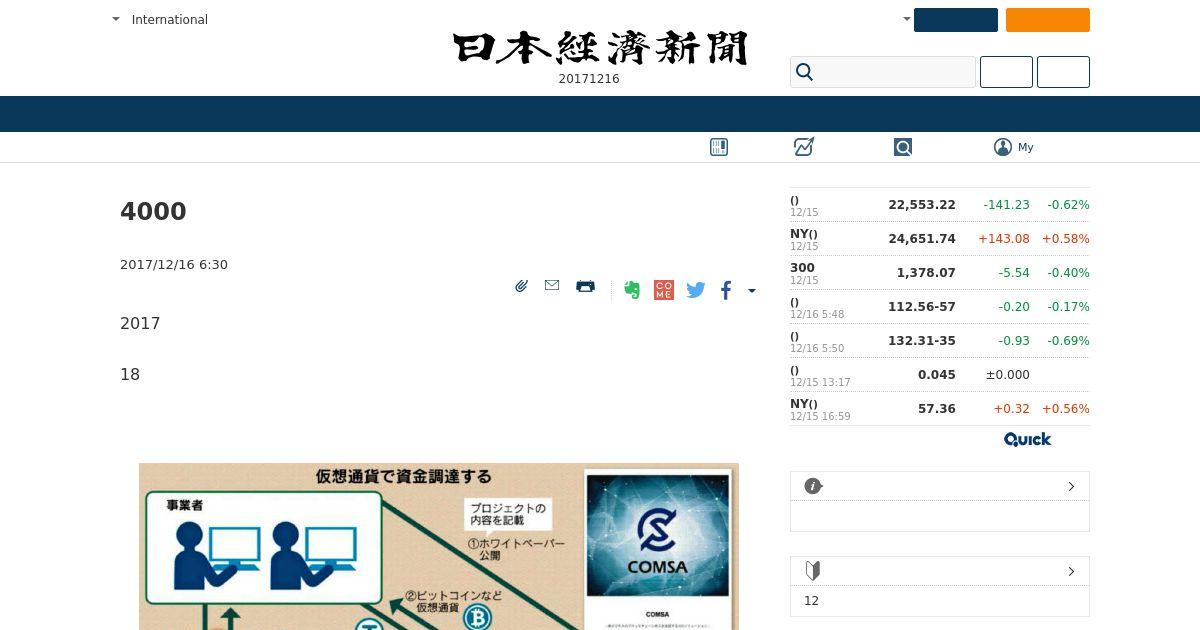The width and height of the screenshot is (1200, 630).
Task: Click the sidebar entry reading 12
Action: tap(811, 601)
